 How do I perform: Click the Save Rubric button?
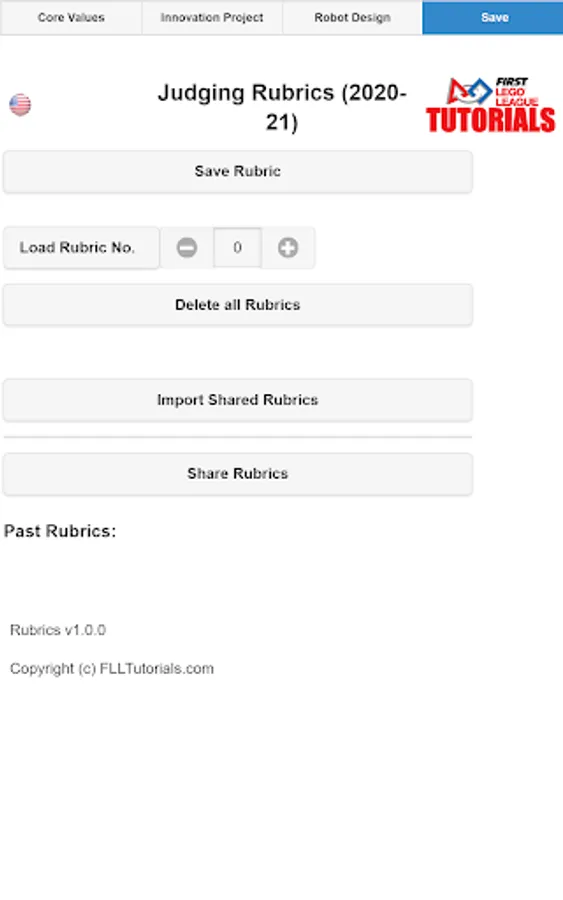click(x=238, y=171)
